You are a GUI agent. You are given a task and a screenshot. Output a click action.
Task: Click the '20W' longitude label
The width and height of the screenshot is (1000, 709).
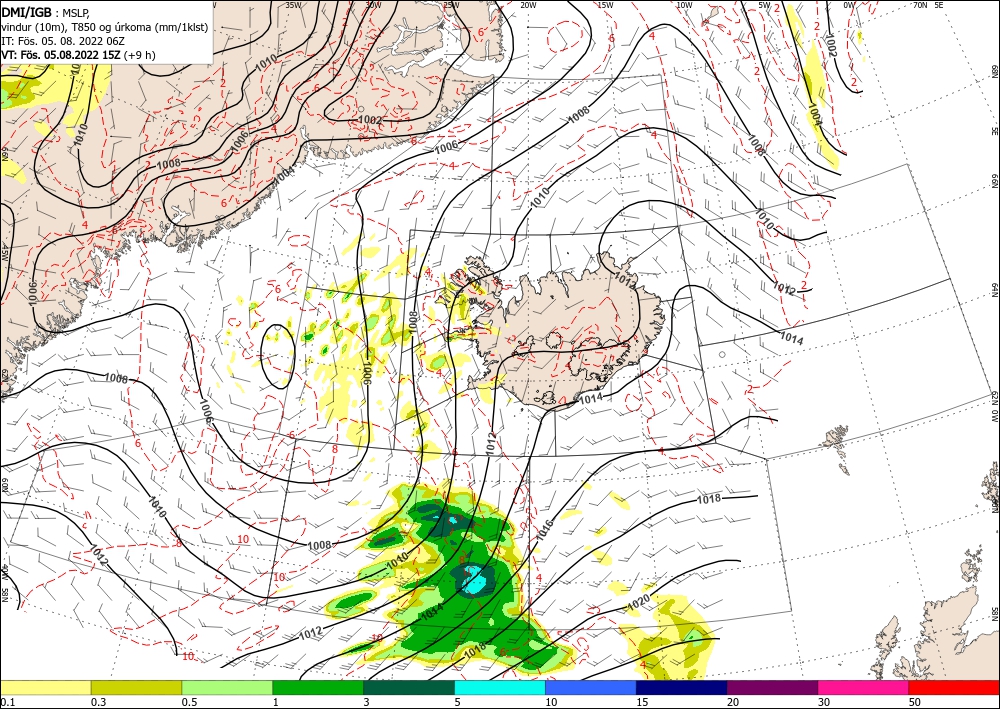point(528,5)
